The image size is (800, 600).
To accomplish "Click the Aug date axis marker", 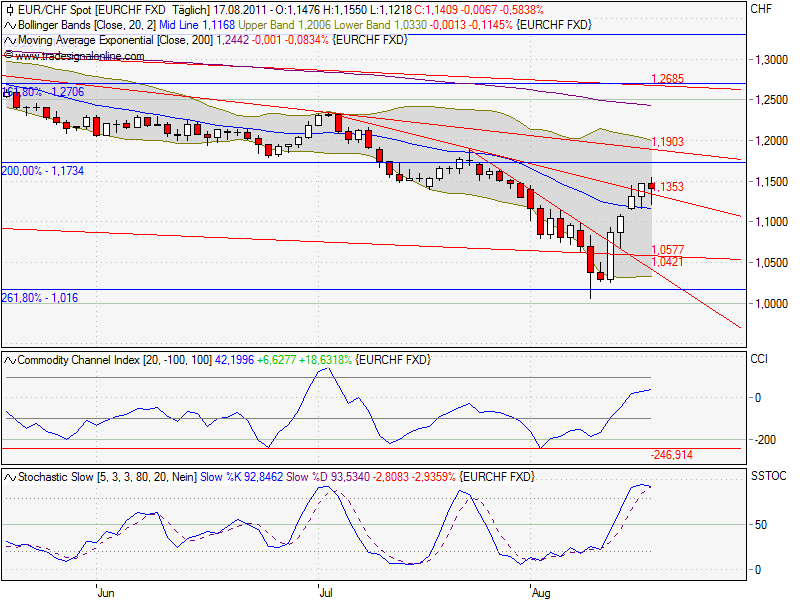I will [x=541, y=593].
